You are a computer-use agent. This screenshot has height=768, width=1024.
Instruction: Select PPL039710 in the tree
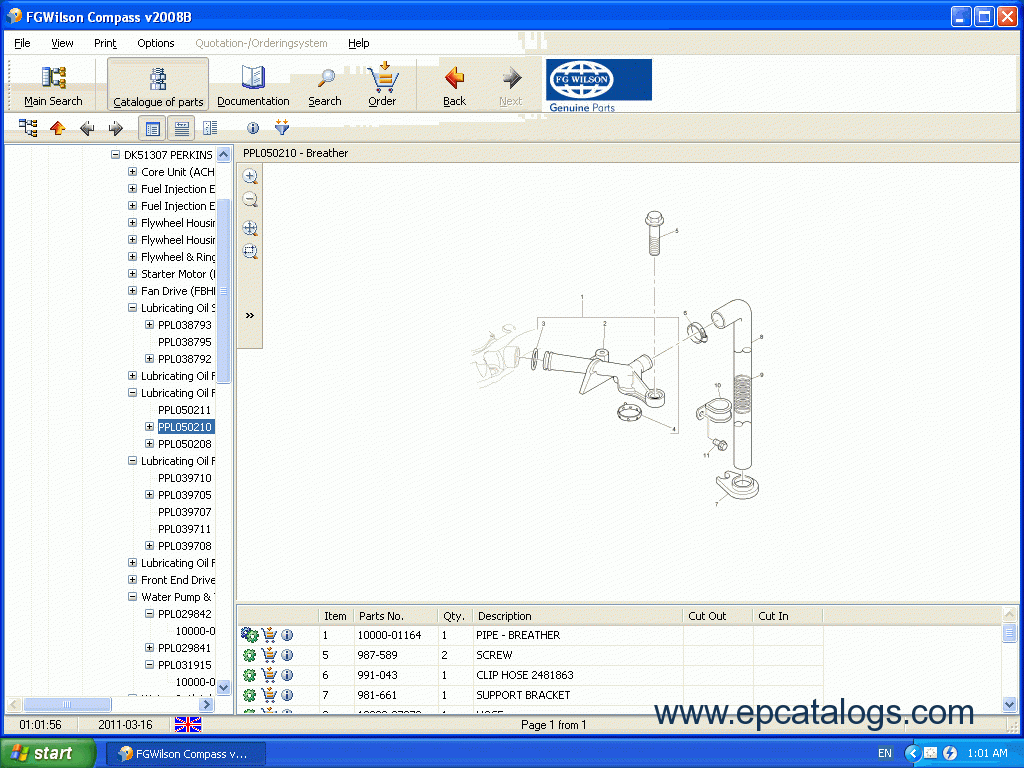(x=185, y=477)
